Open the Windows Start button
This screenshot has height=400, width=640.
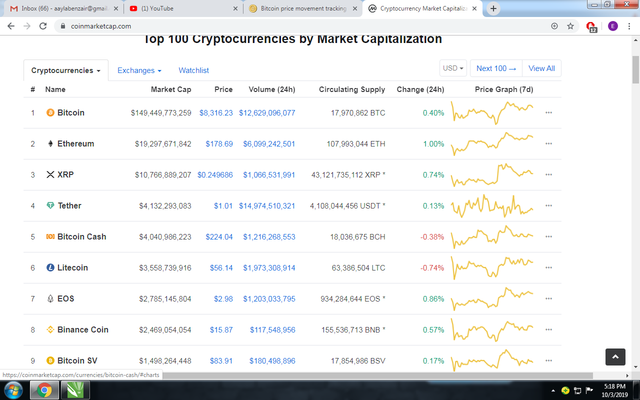[13, 390]
